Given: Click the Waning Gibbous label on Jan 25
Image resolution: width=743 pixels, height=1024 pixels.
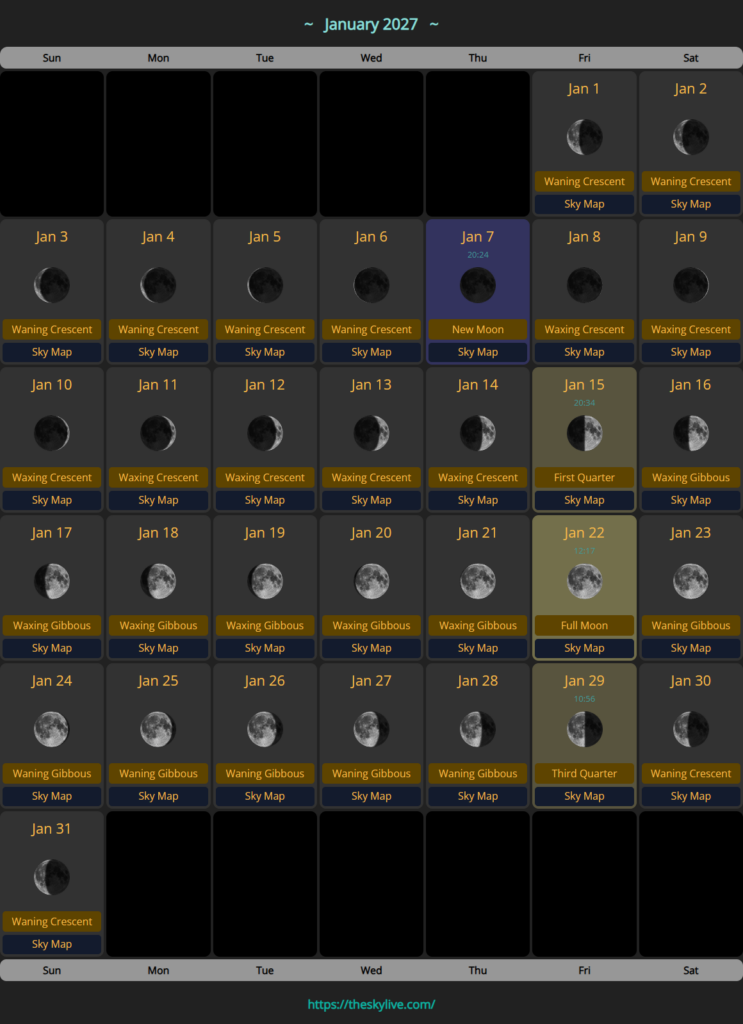Looking at the screenshot, I should (x=158, y=774).
